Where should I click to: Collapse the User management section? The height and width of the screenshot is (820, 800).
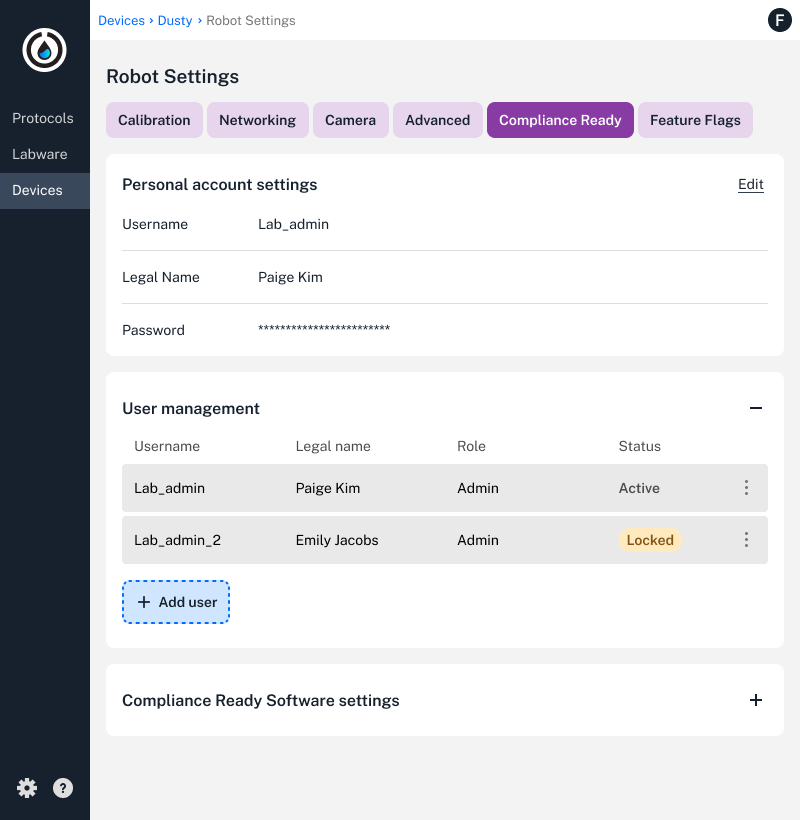[756, 408]
